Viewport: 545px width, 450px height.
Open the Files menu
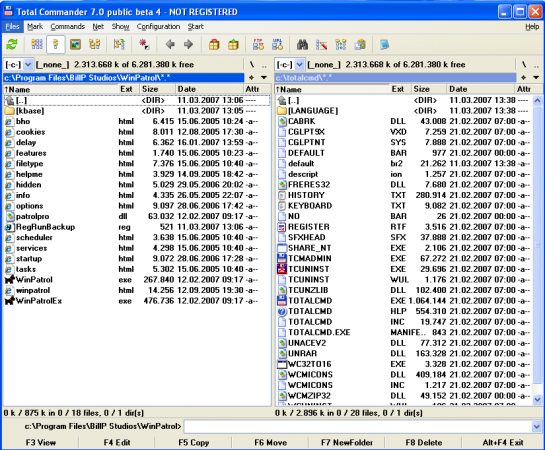(x=12, y=27)
